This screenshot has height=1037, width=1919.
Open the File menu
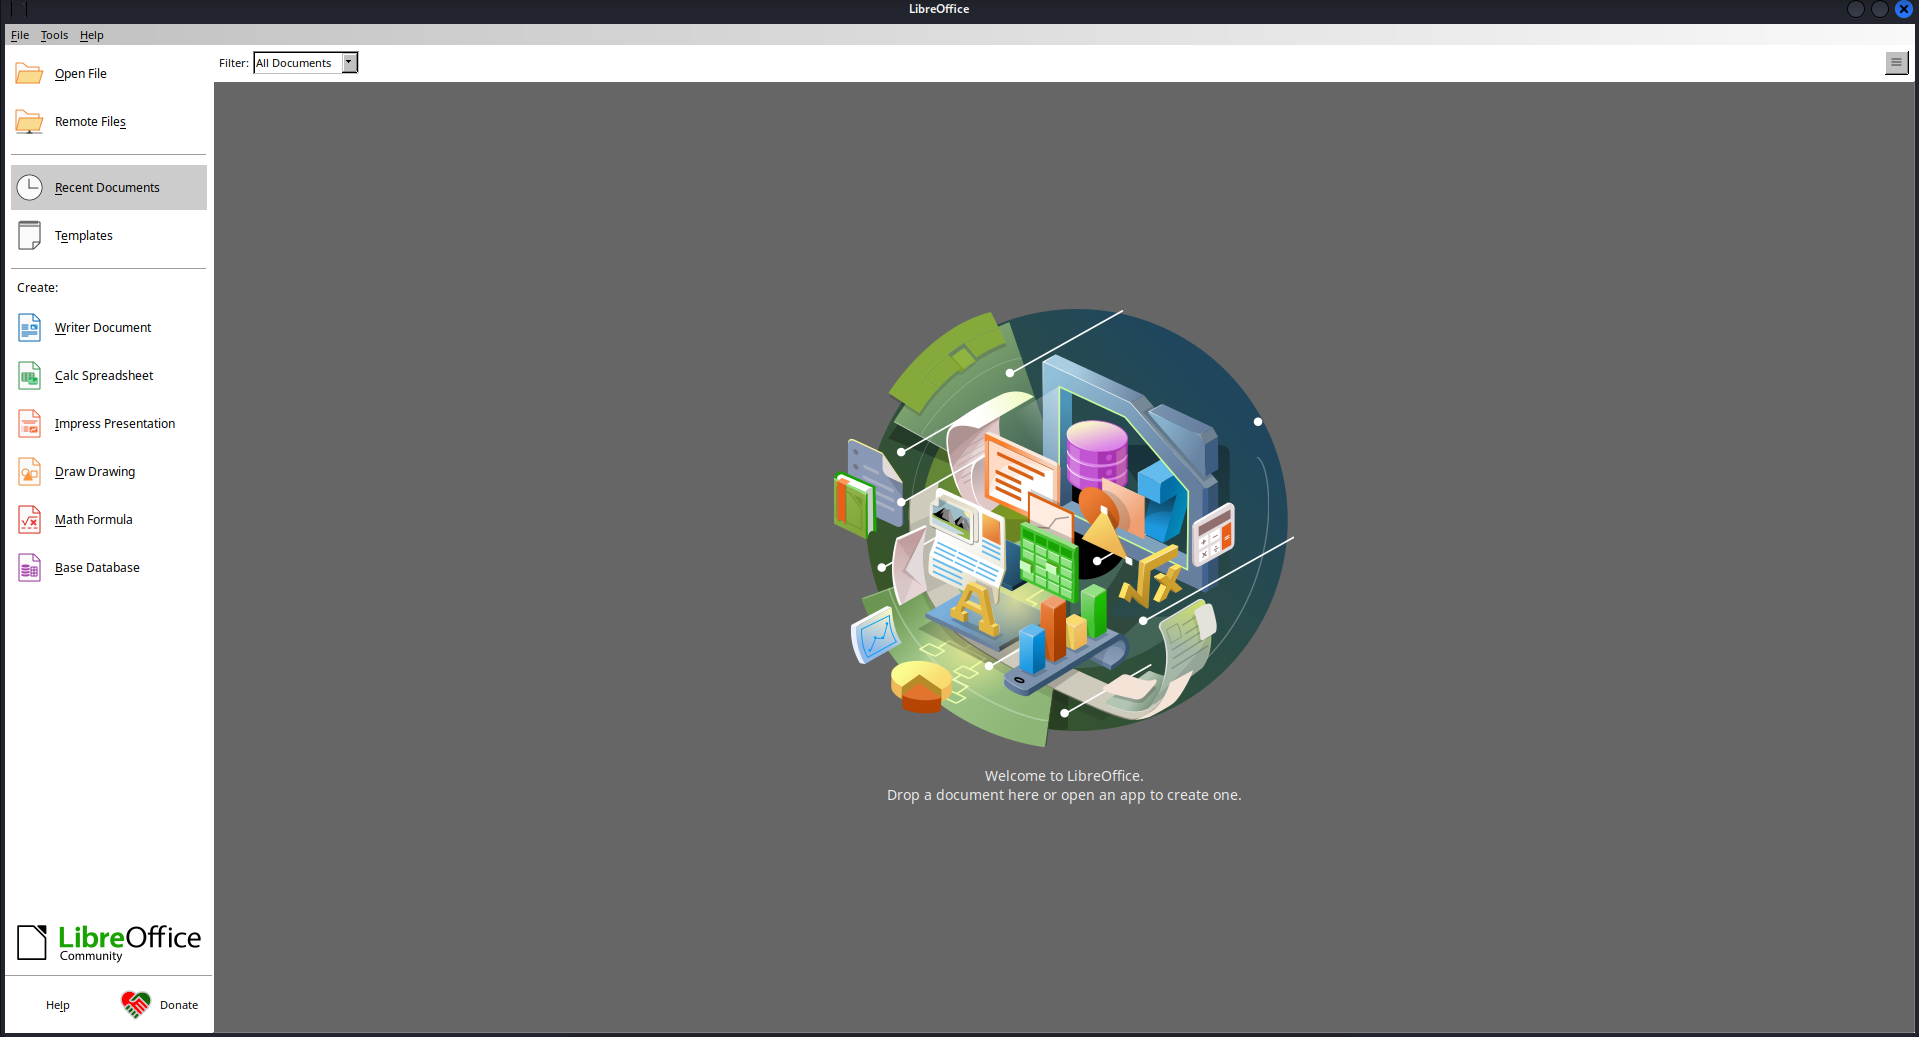click(20, 35)
